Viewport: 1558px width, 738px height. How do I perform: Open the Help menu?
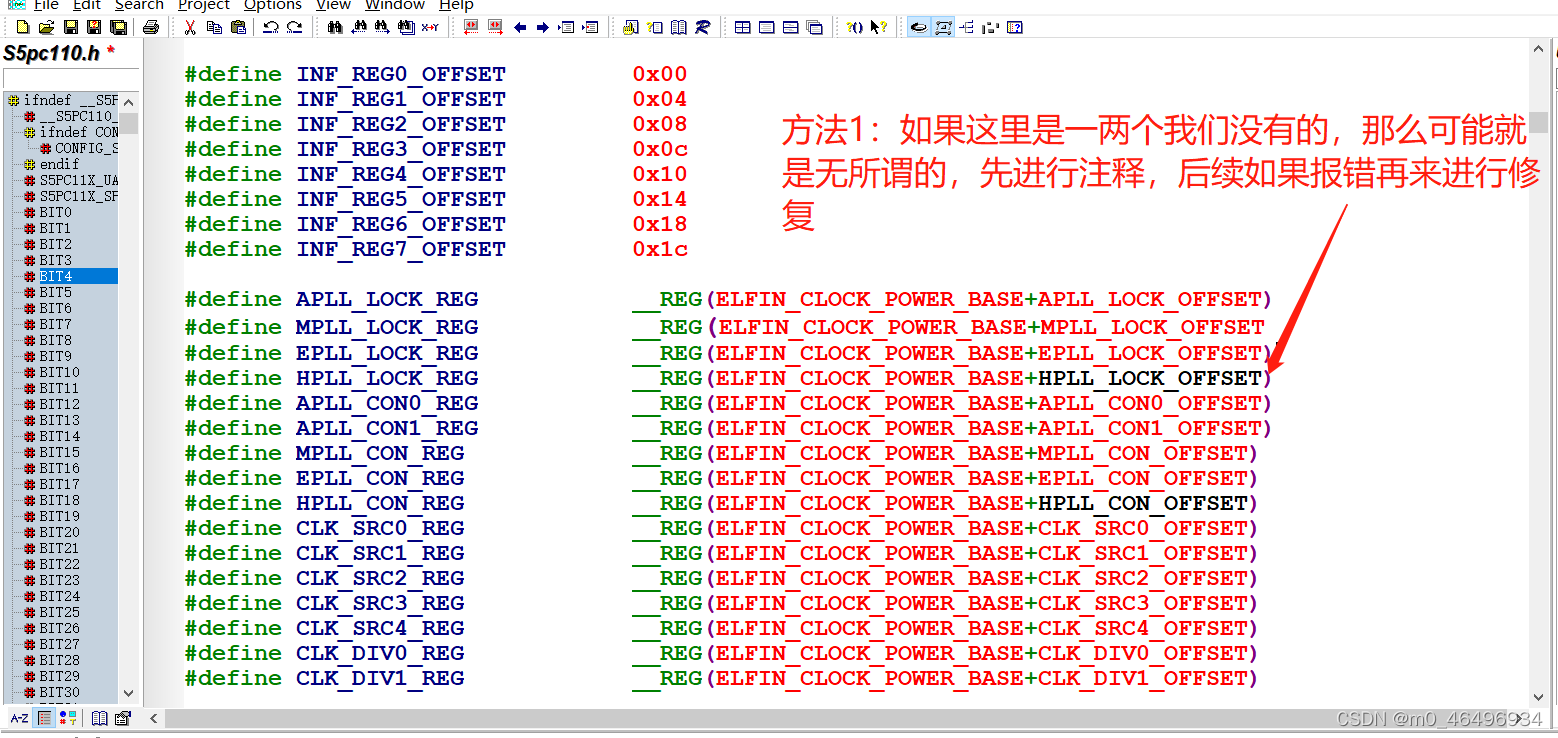[x=456, y=5]
